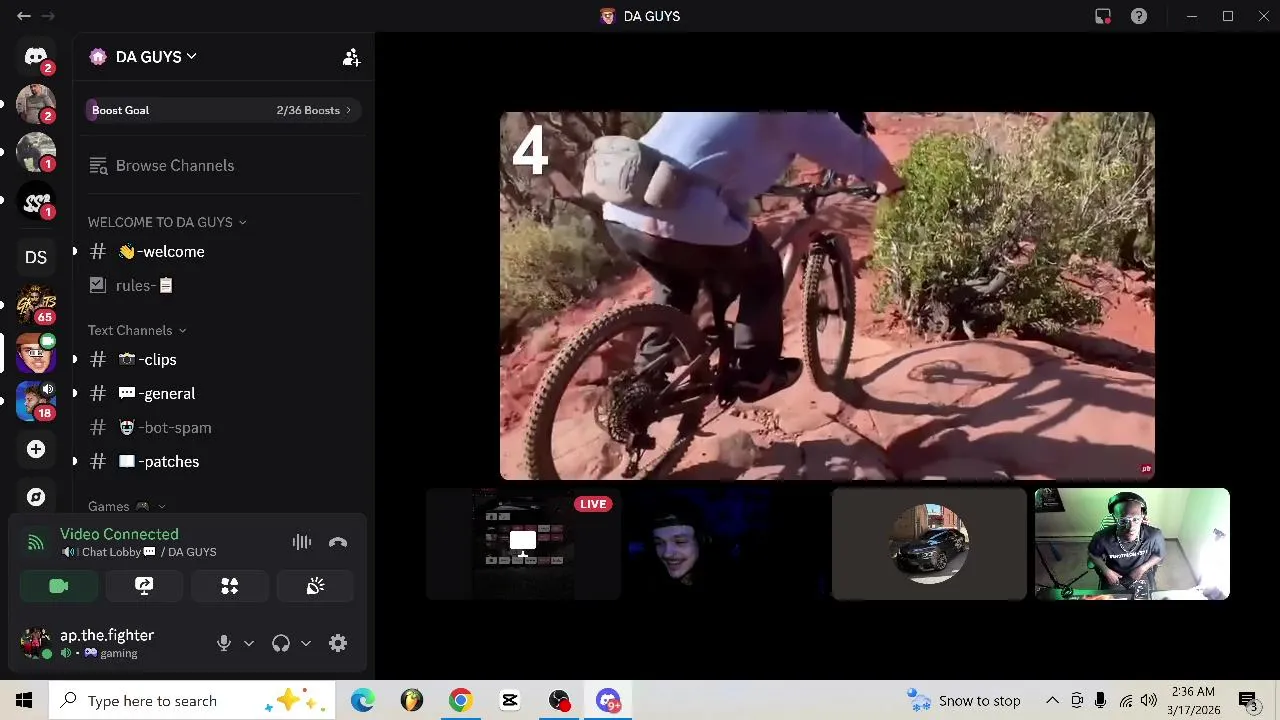Focus the main mountain biking stream video
The width and height of the screenshot is (1280, 720).
coord(827,296)
